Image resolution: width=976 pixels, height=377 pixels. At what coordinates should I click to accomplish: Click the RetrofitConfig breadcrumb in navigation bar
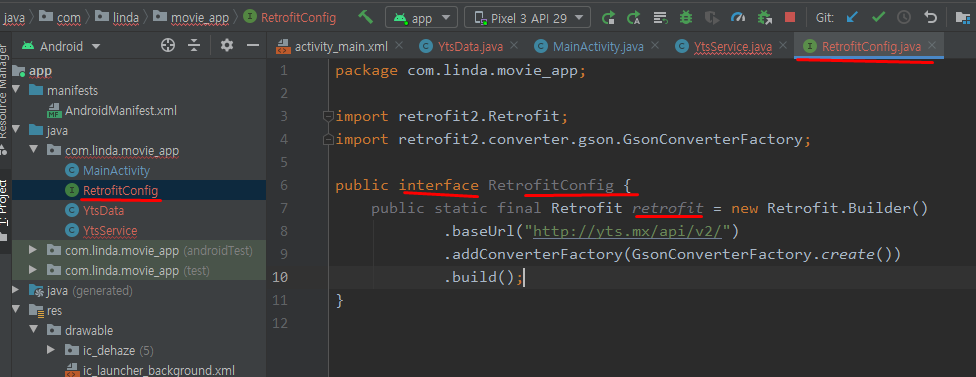coord(298,17)
